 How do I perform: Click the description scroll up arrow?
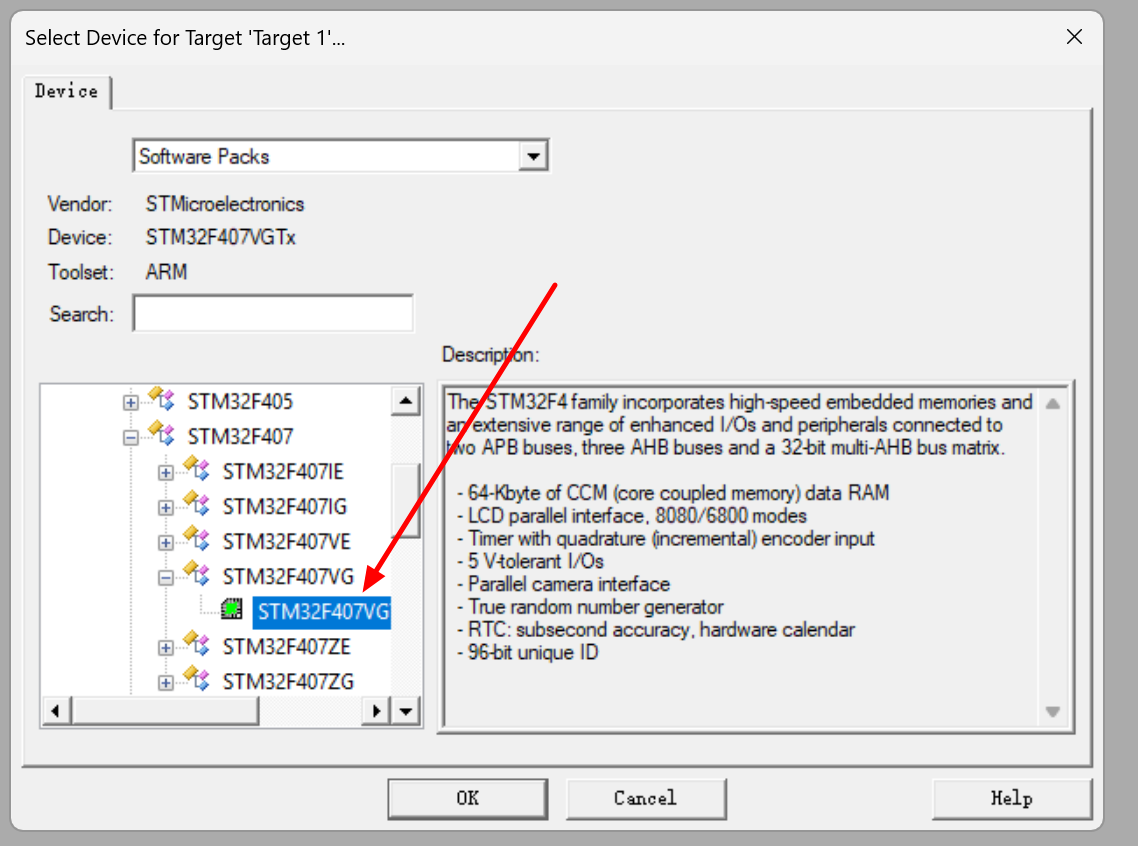click(x=1053, y=404)
